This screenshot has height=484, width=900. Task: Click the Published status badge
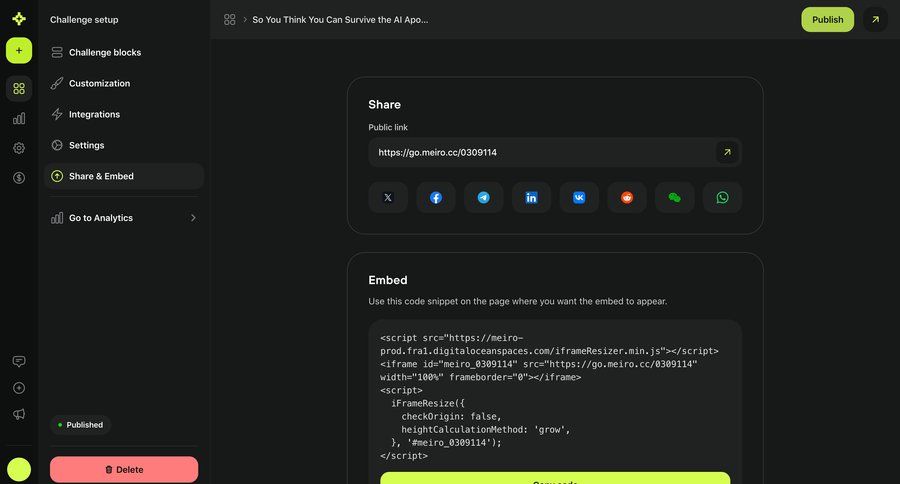pos(80,425)
